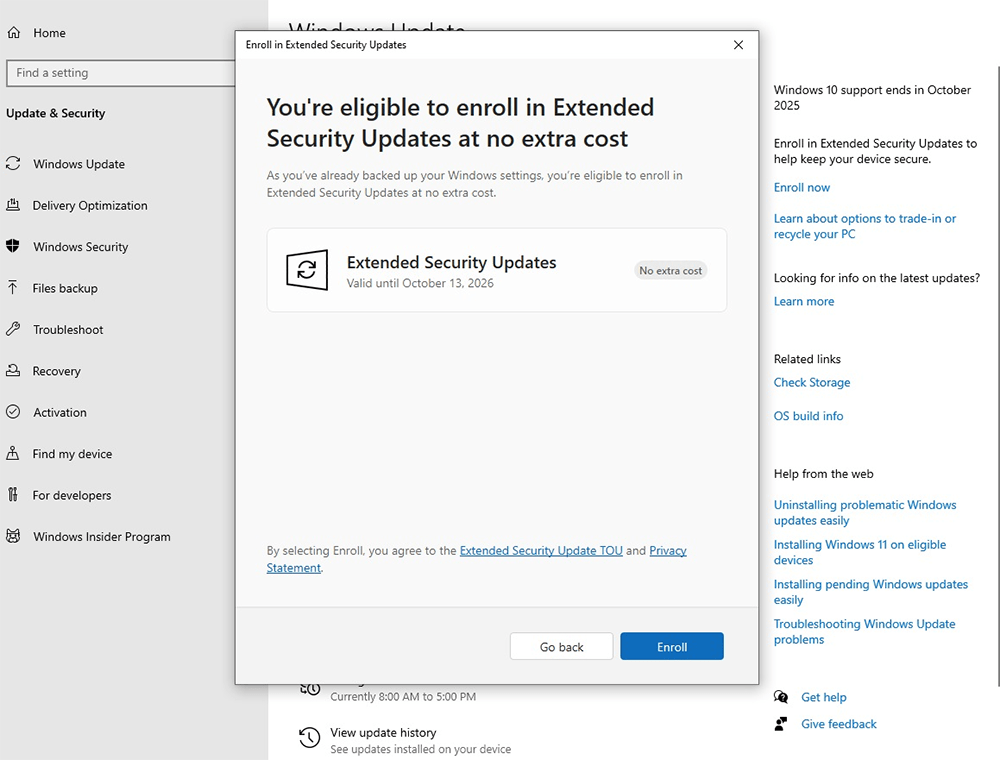Click the Enroll button
This screenshot has width=1000, height=760.
coord(671,646)
